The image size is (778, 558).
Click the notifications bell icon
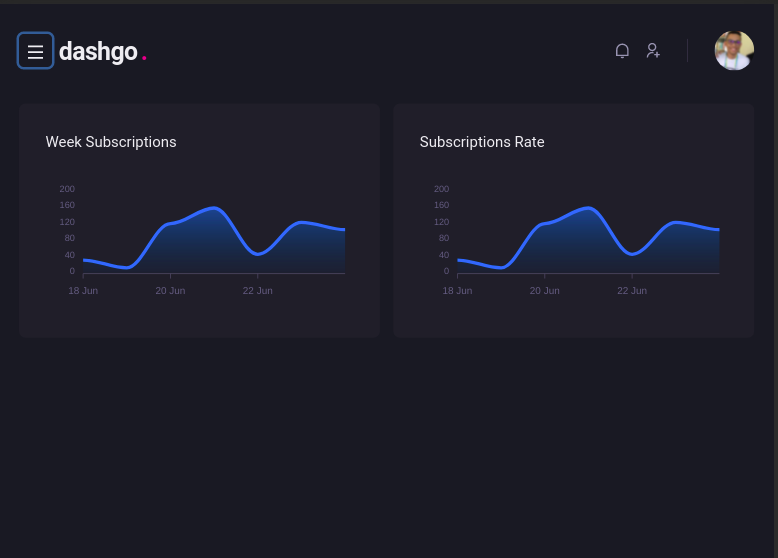click(622, 51)
